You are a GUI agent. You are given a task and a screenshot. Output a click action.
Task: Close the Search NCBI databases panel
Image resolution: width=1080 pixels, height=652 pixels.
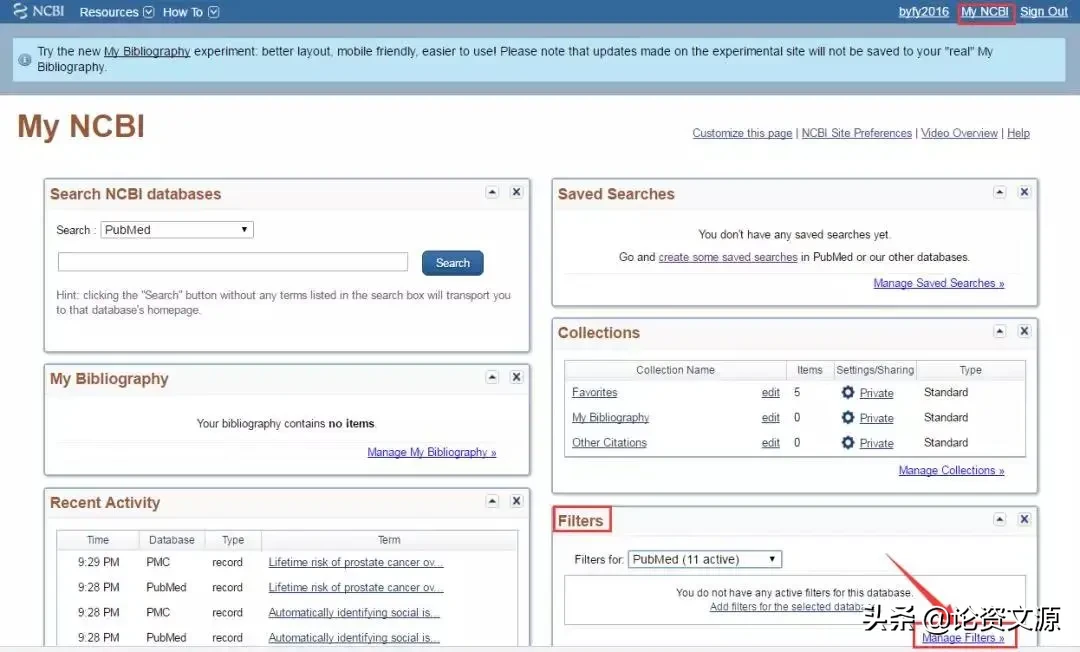(516, 192)
